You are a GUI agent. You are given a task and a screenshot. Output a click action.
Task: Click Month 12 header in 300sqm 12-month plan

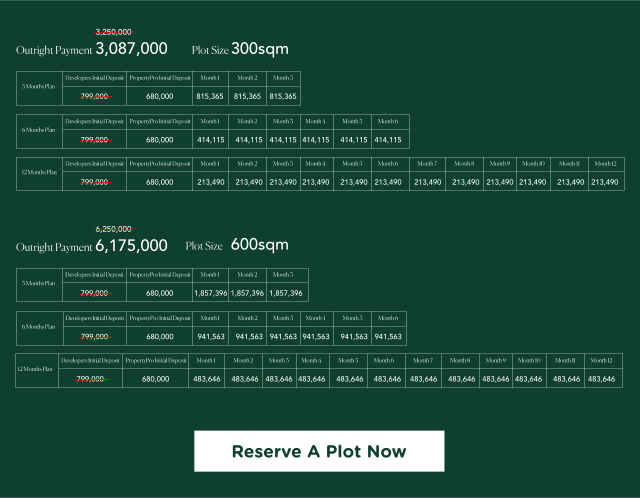[x=604, y=164]
